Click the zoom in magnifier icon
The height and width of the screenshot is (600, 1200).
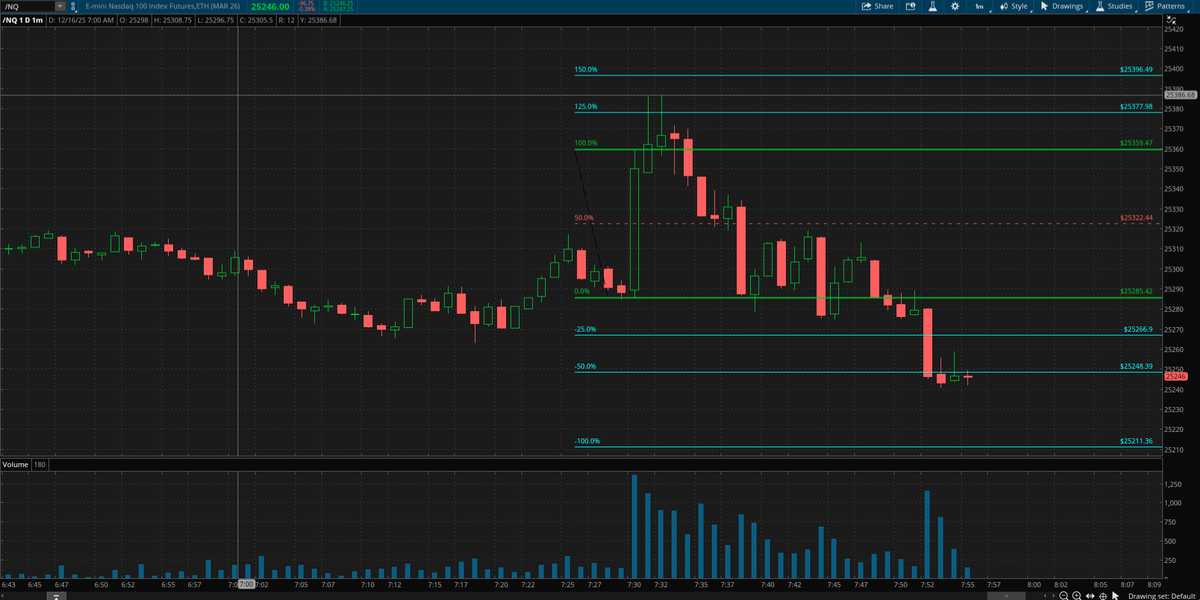pyautogui.click(x=1077, y=596)
